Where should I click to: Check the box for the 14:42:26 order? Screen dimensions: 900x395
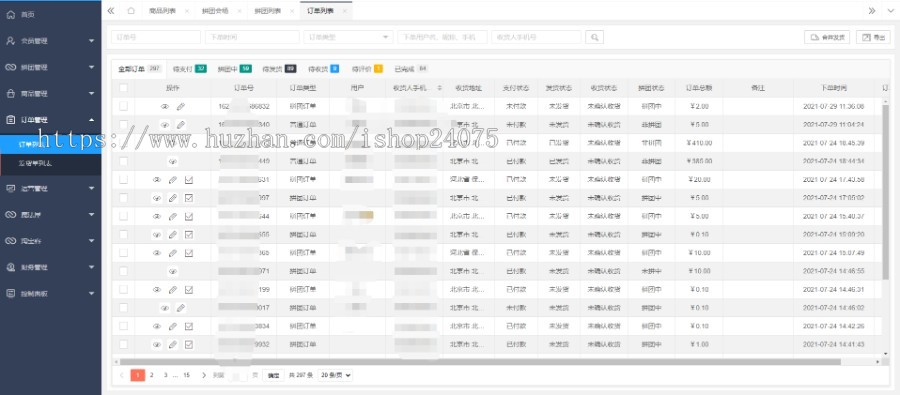click(123, 326)
